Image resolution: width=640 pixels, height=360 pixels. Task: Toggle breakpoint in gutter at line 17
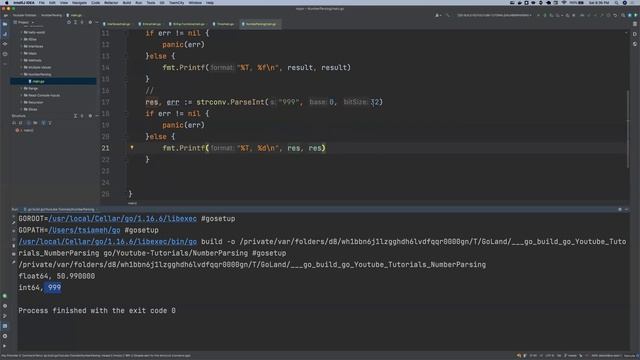[x=118, y=102]
